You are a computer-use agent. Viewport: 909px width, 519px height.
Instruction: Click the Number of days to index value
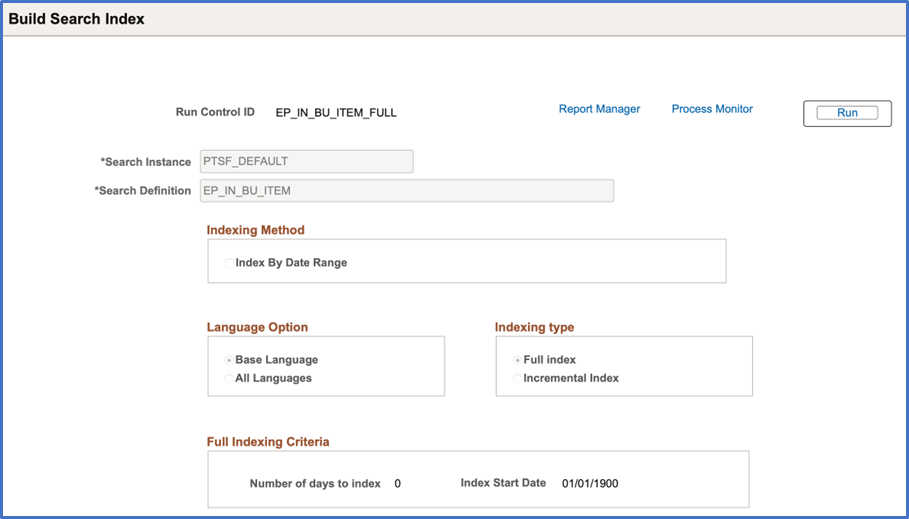coord(397,484)
